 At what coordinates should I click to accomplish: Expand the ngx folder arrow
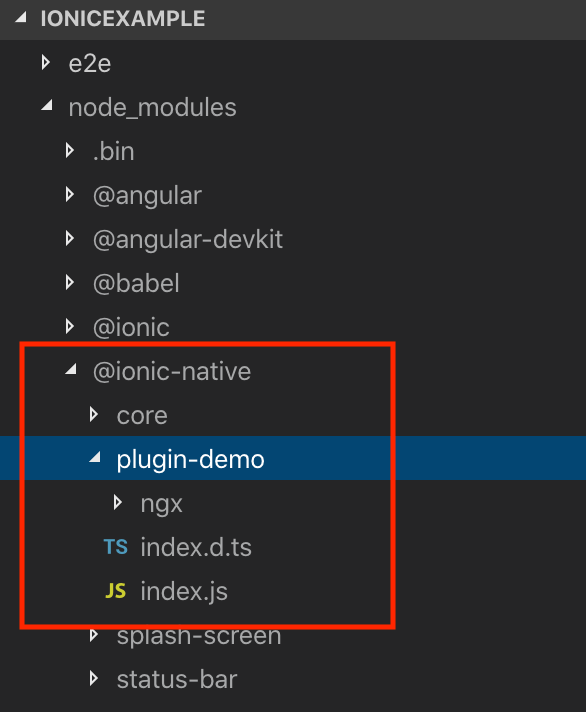coord(118,502)
